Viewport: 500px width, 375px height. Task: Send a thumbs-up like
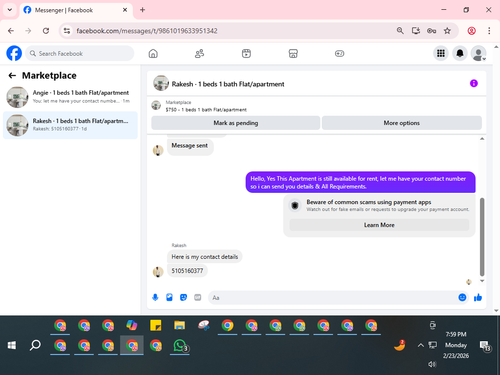[x=478, y=297]
